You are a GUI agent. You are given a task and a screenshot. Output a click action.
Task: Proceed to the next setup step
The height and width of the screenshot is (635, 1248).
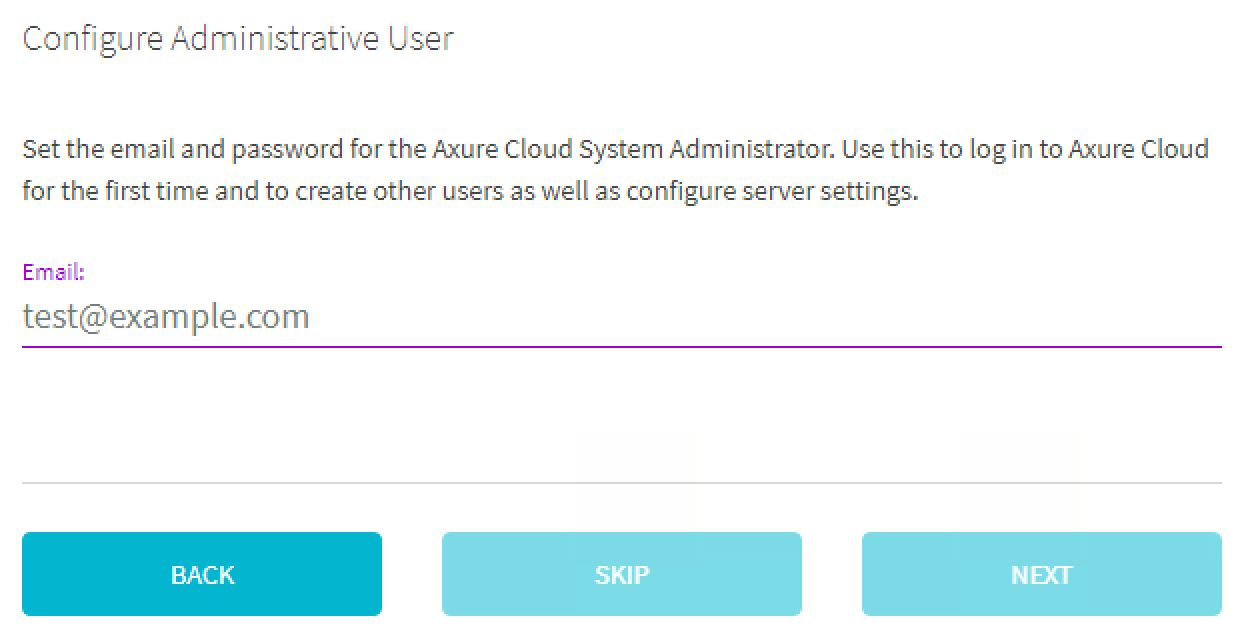tap(1041, 574)
